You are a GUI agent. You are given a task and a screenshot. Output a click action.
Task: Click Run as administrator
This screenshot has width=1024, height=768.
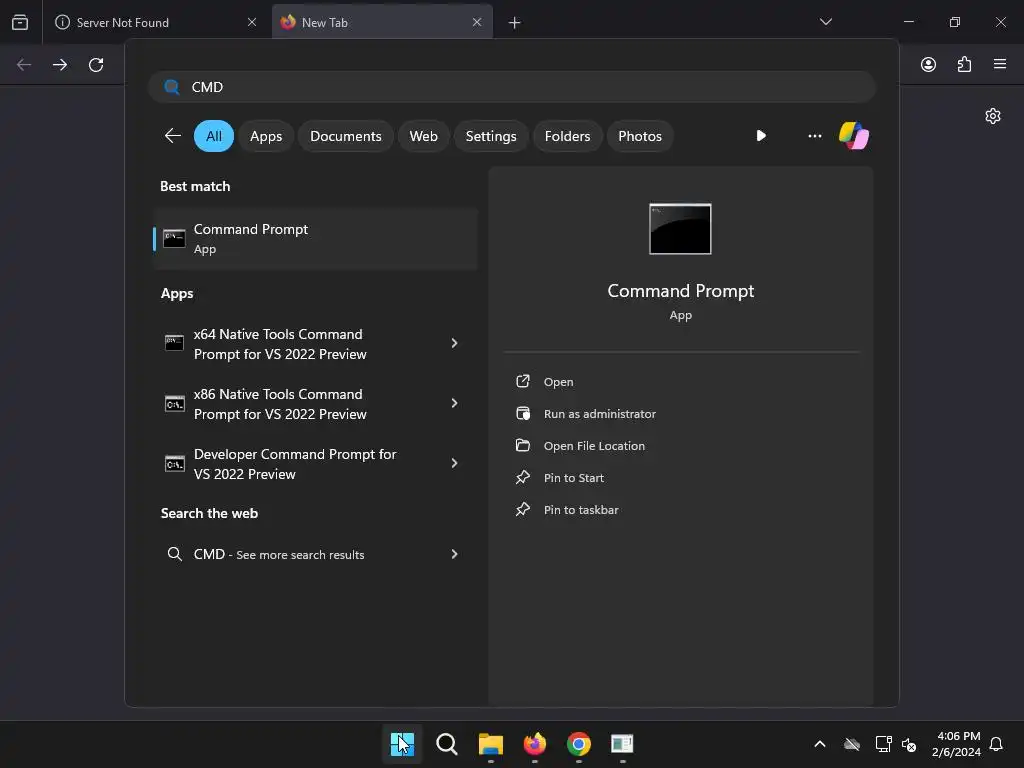point(600,414)
